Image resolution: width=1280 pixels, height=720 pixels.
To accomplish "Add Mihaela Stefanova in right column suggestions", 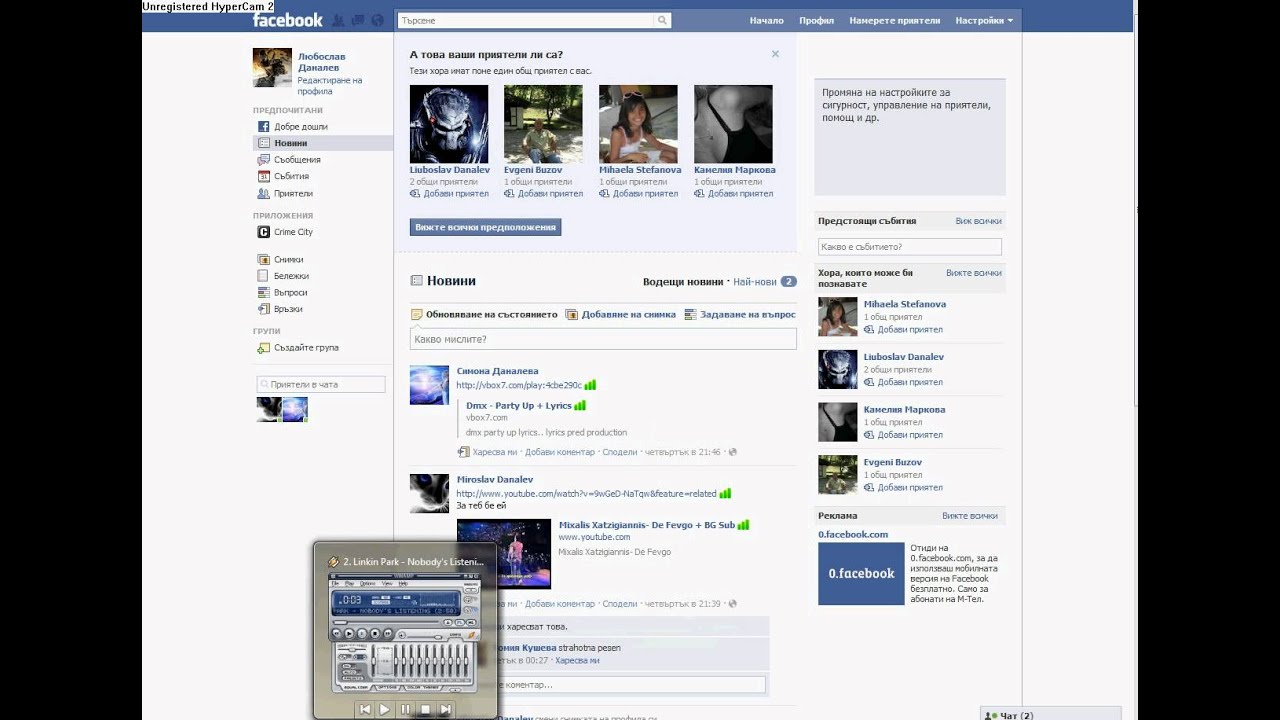I will (x=903, y=330).
